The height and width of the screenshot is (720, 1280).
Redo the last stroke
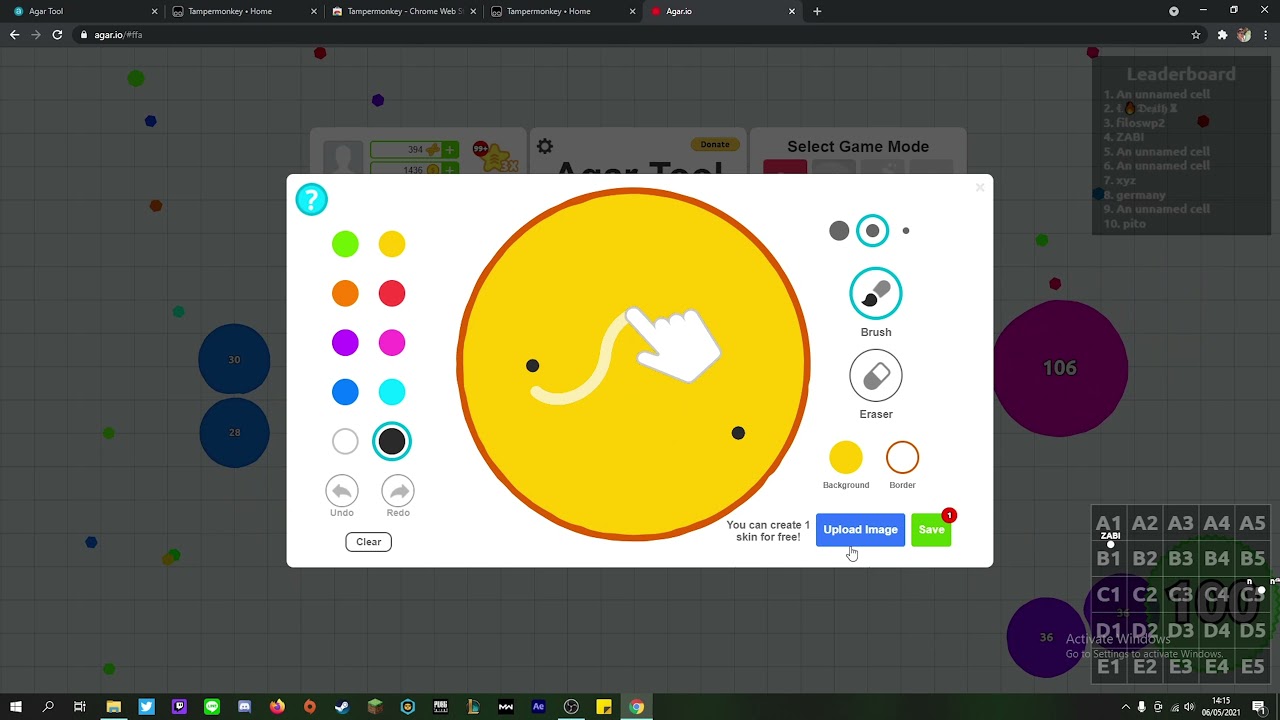398,491
